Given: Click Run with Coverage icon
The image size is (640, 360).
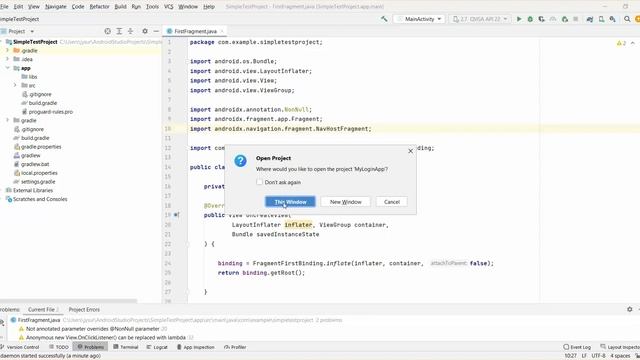Looking at the screenshot, I should pos(542,19).
